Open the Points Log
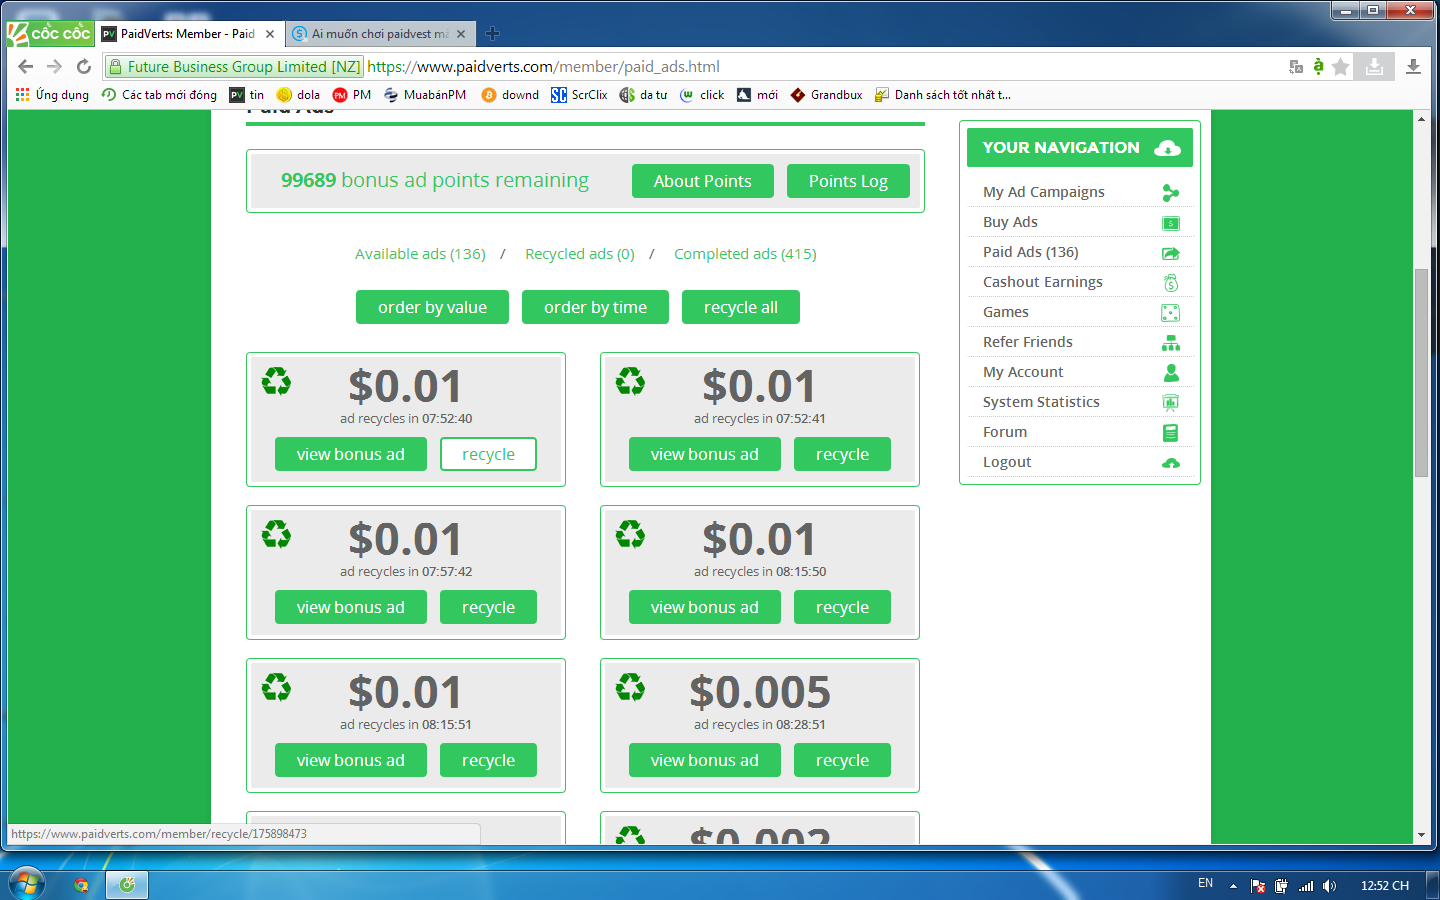This screenshot has height=900, width=1440. (x=848, y=181)
